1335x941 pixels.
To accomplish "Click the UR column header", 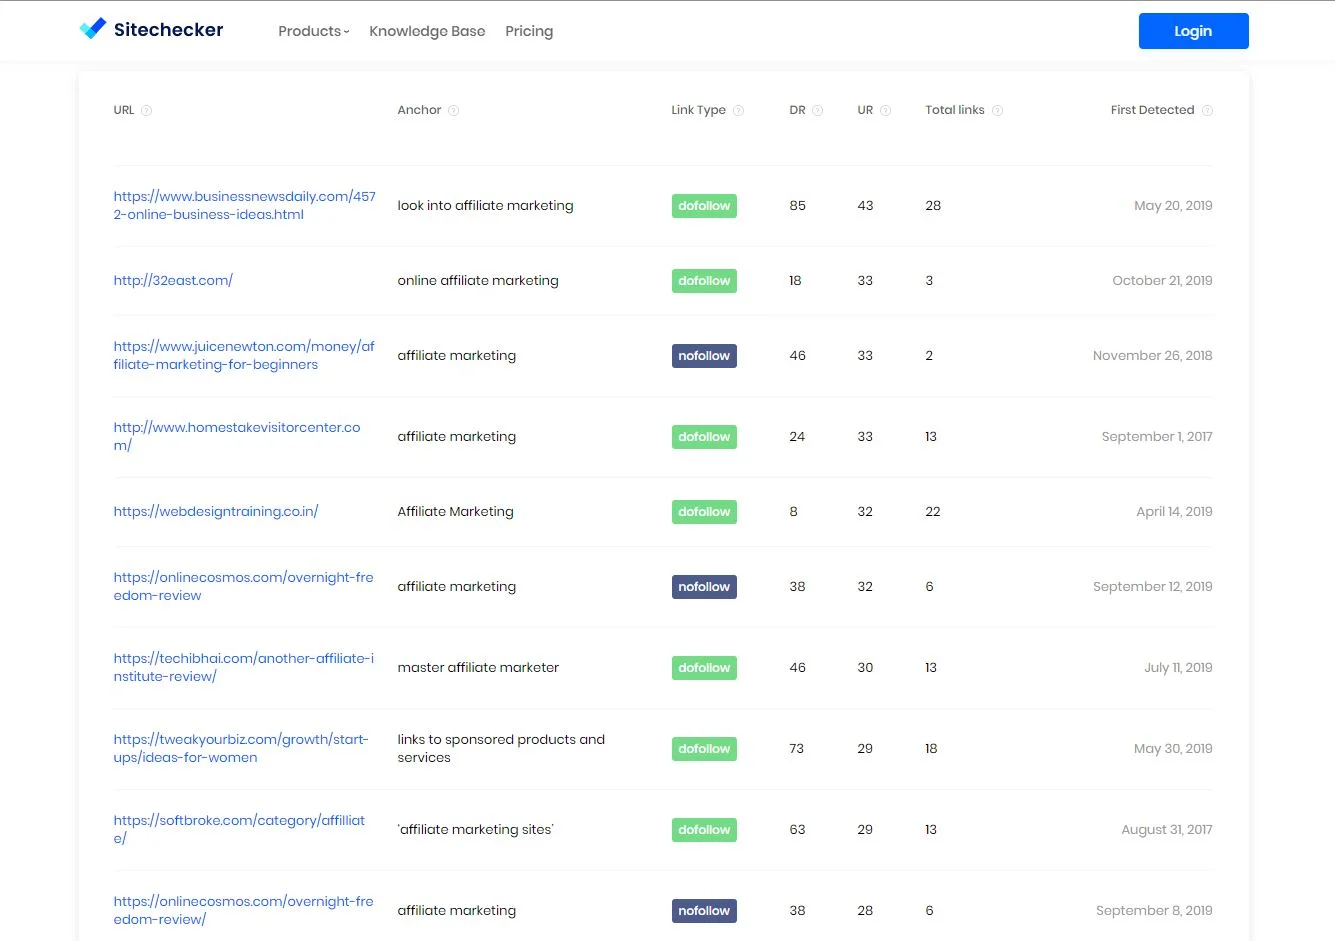I will tap(865, 110).
